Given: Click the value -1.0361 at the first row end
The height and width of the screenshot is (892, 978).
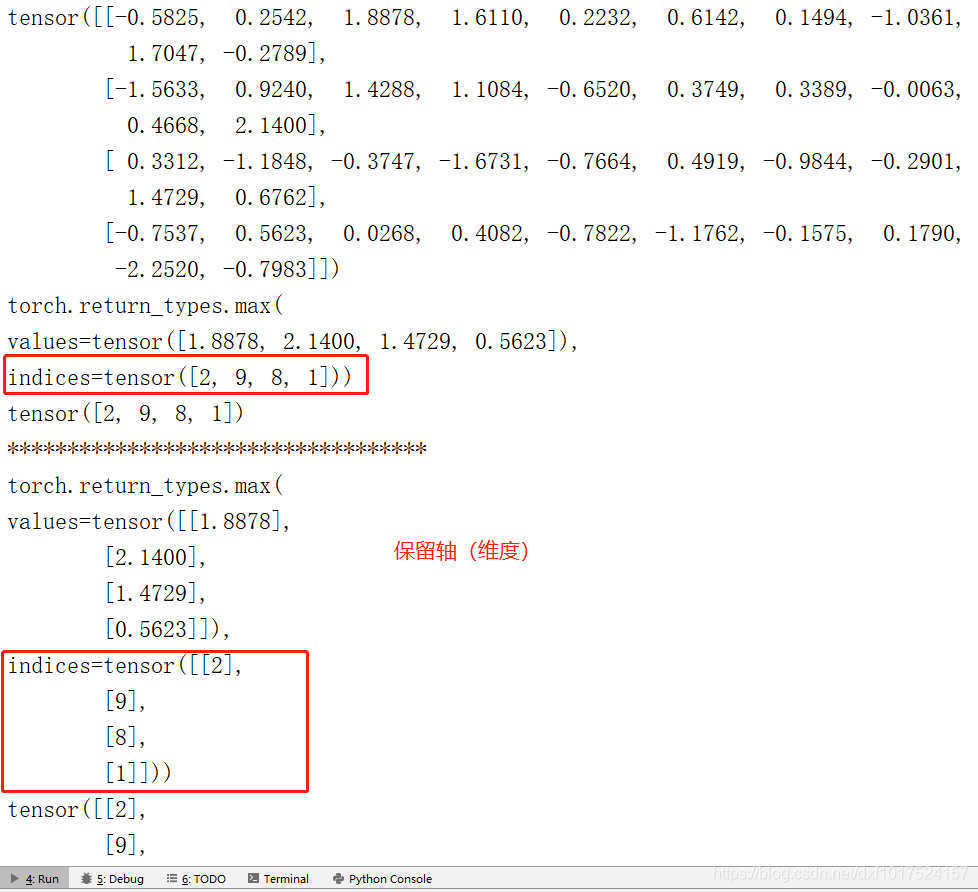Looking at the screenshot, I should coord(914,17).
